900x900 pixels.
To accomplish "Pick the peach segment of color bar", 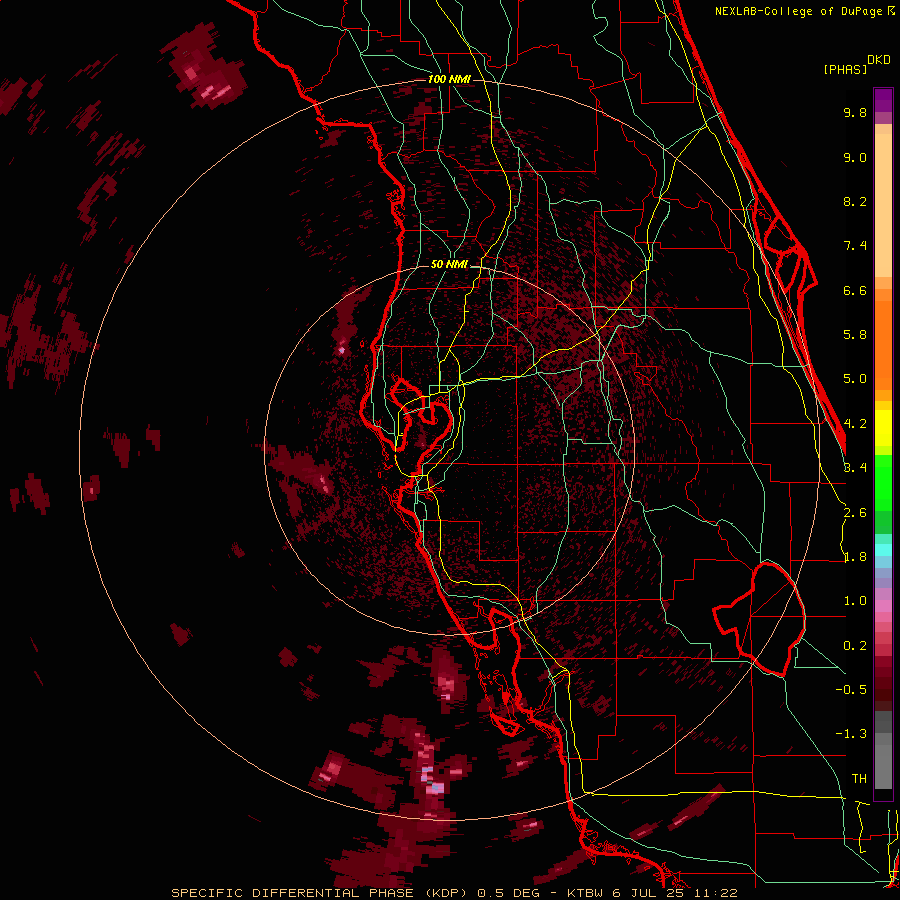I will pos(883,205).
